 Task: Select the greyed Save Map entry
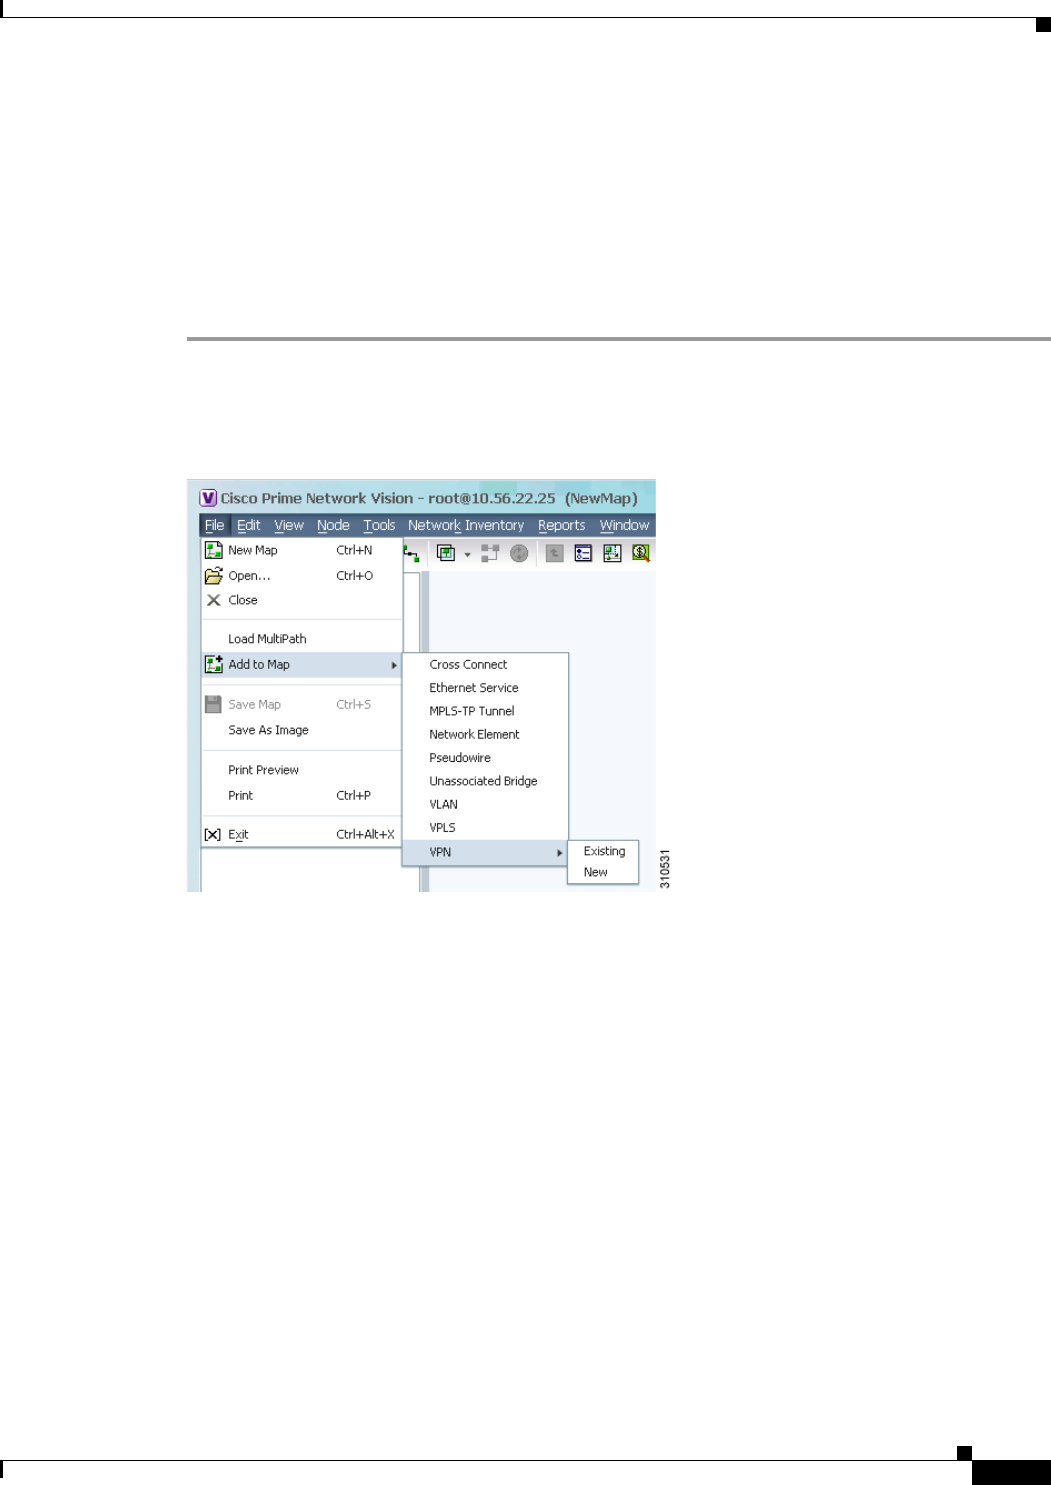(302, 704)
